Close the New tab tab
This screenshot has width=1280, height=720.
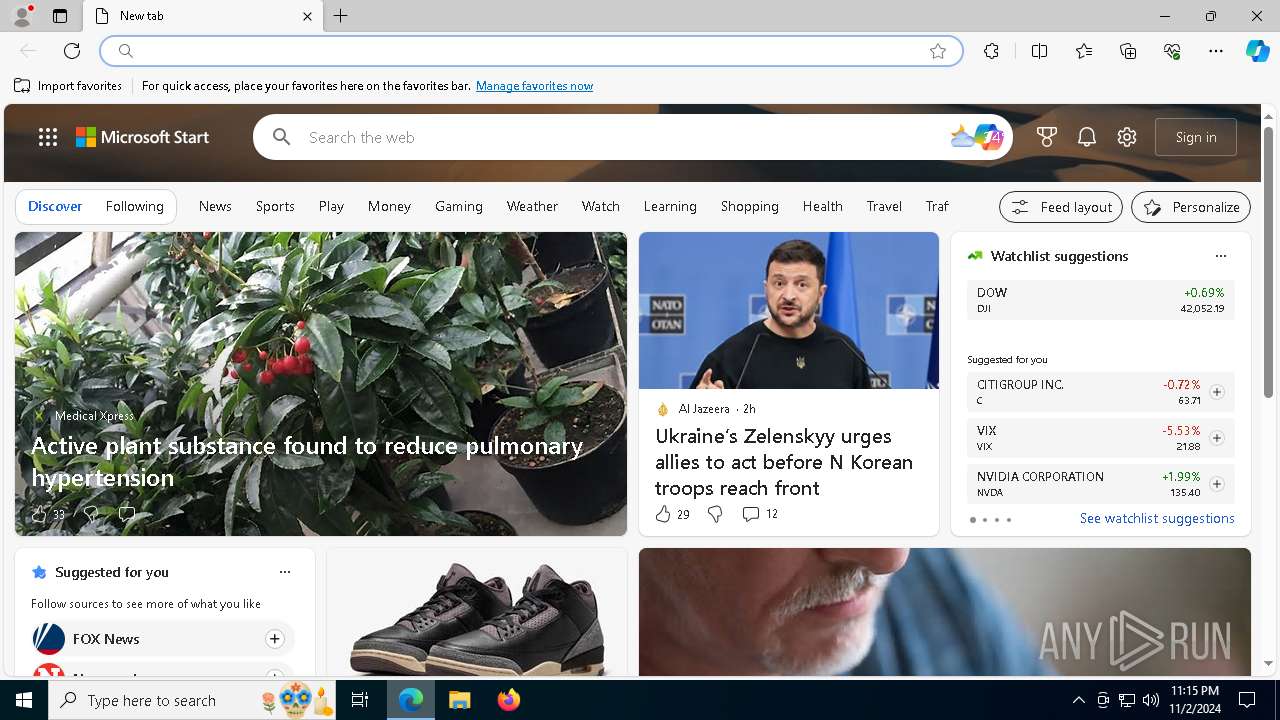click(307, 16)
